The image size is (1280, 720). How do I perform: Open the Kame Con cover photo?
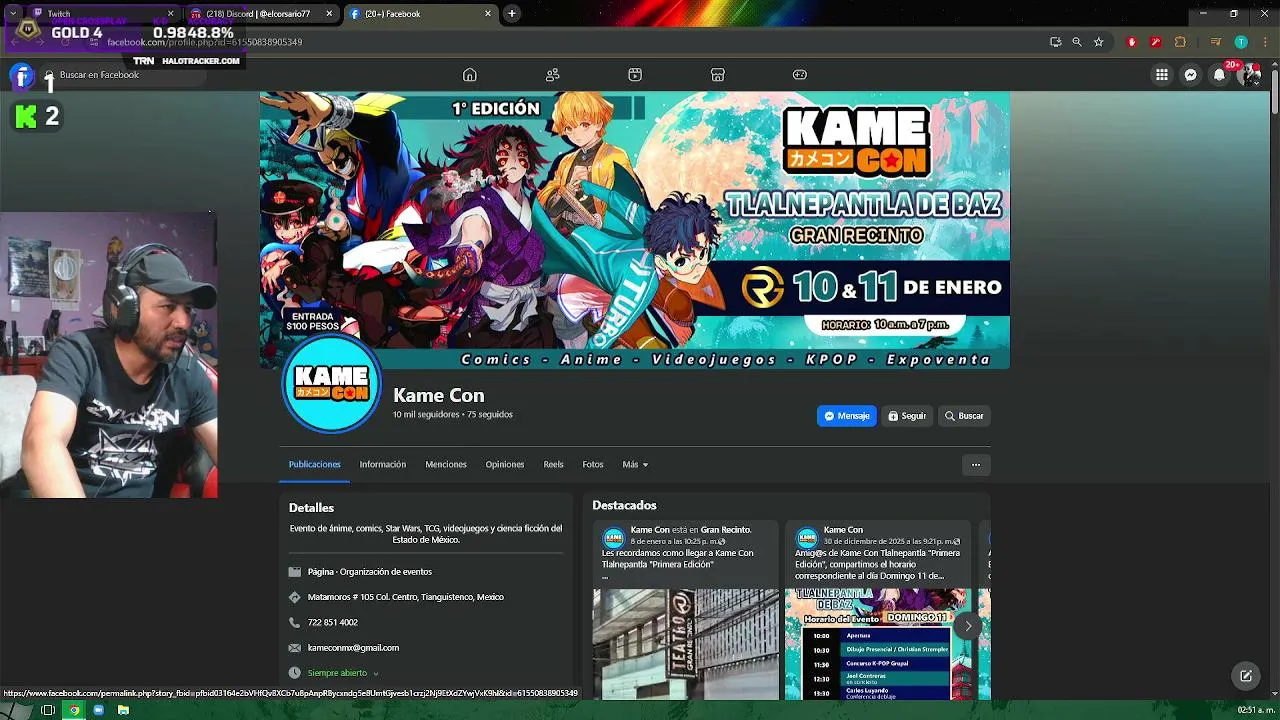coord(634,230)
